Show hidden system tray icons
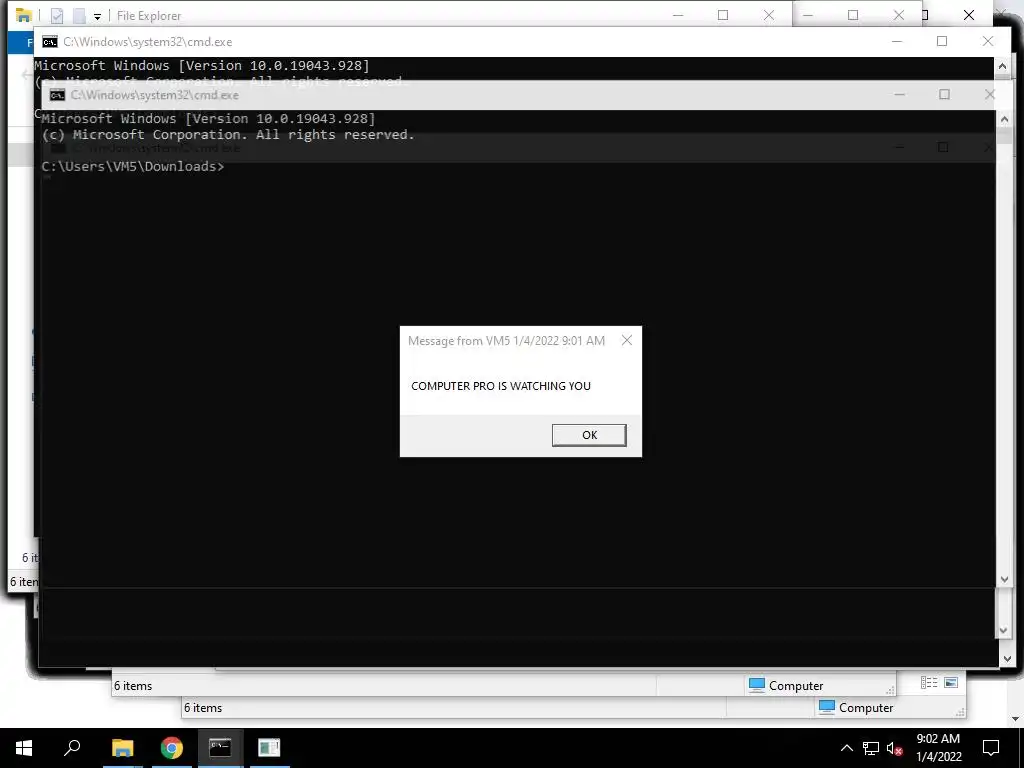Screen dimensions: 1024x768 coord(846,748)
